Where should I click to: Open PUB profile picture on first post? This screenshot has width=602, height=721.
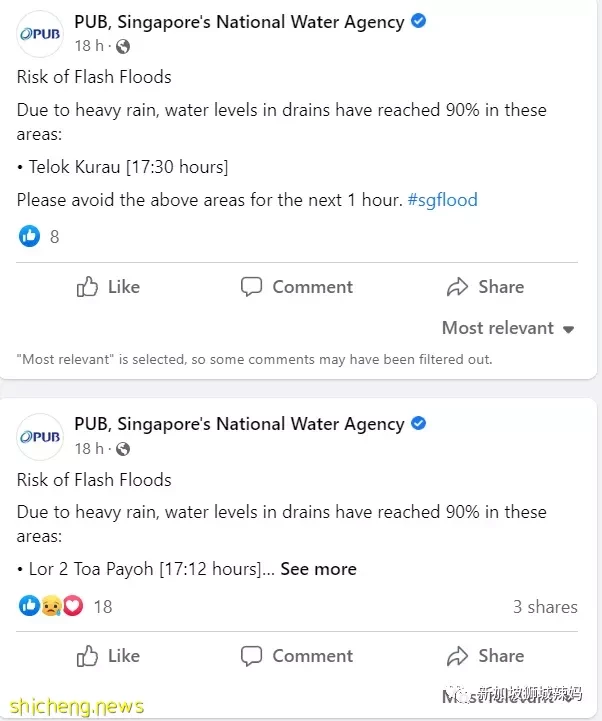point(40,34)
